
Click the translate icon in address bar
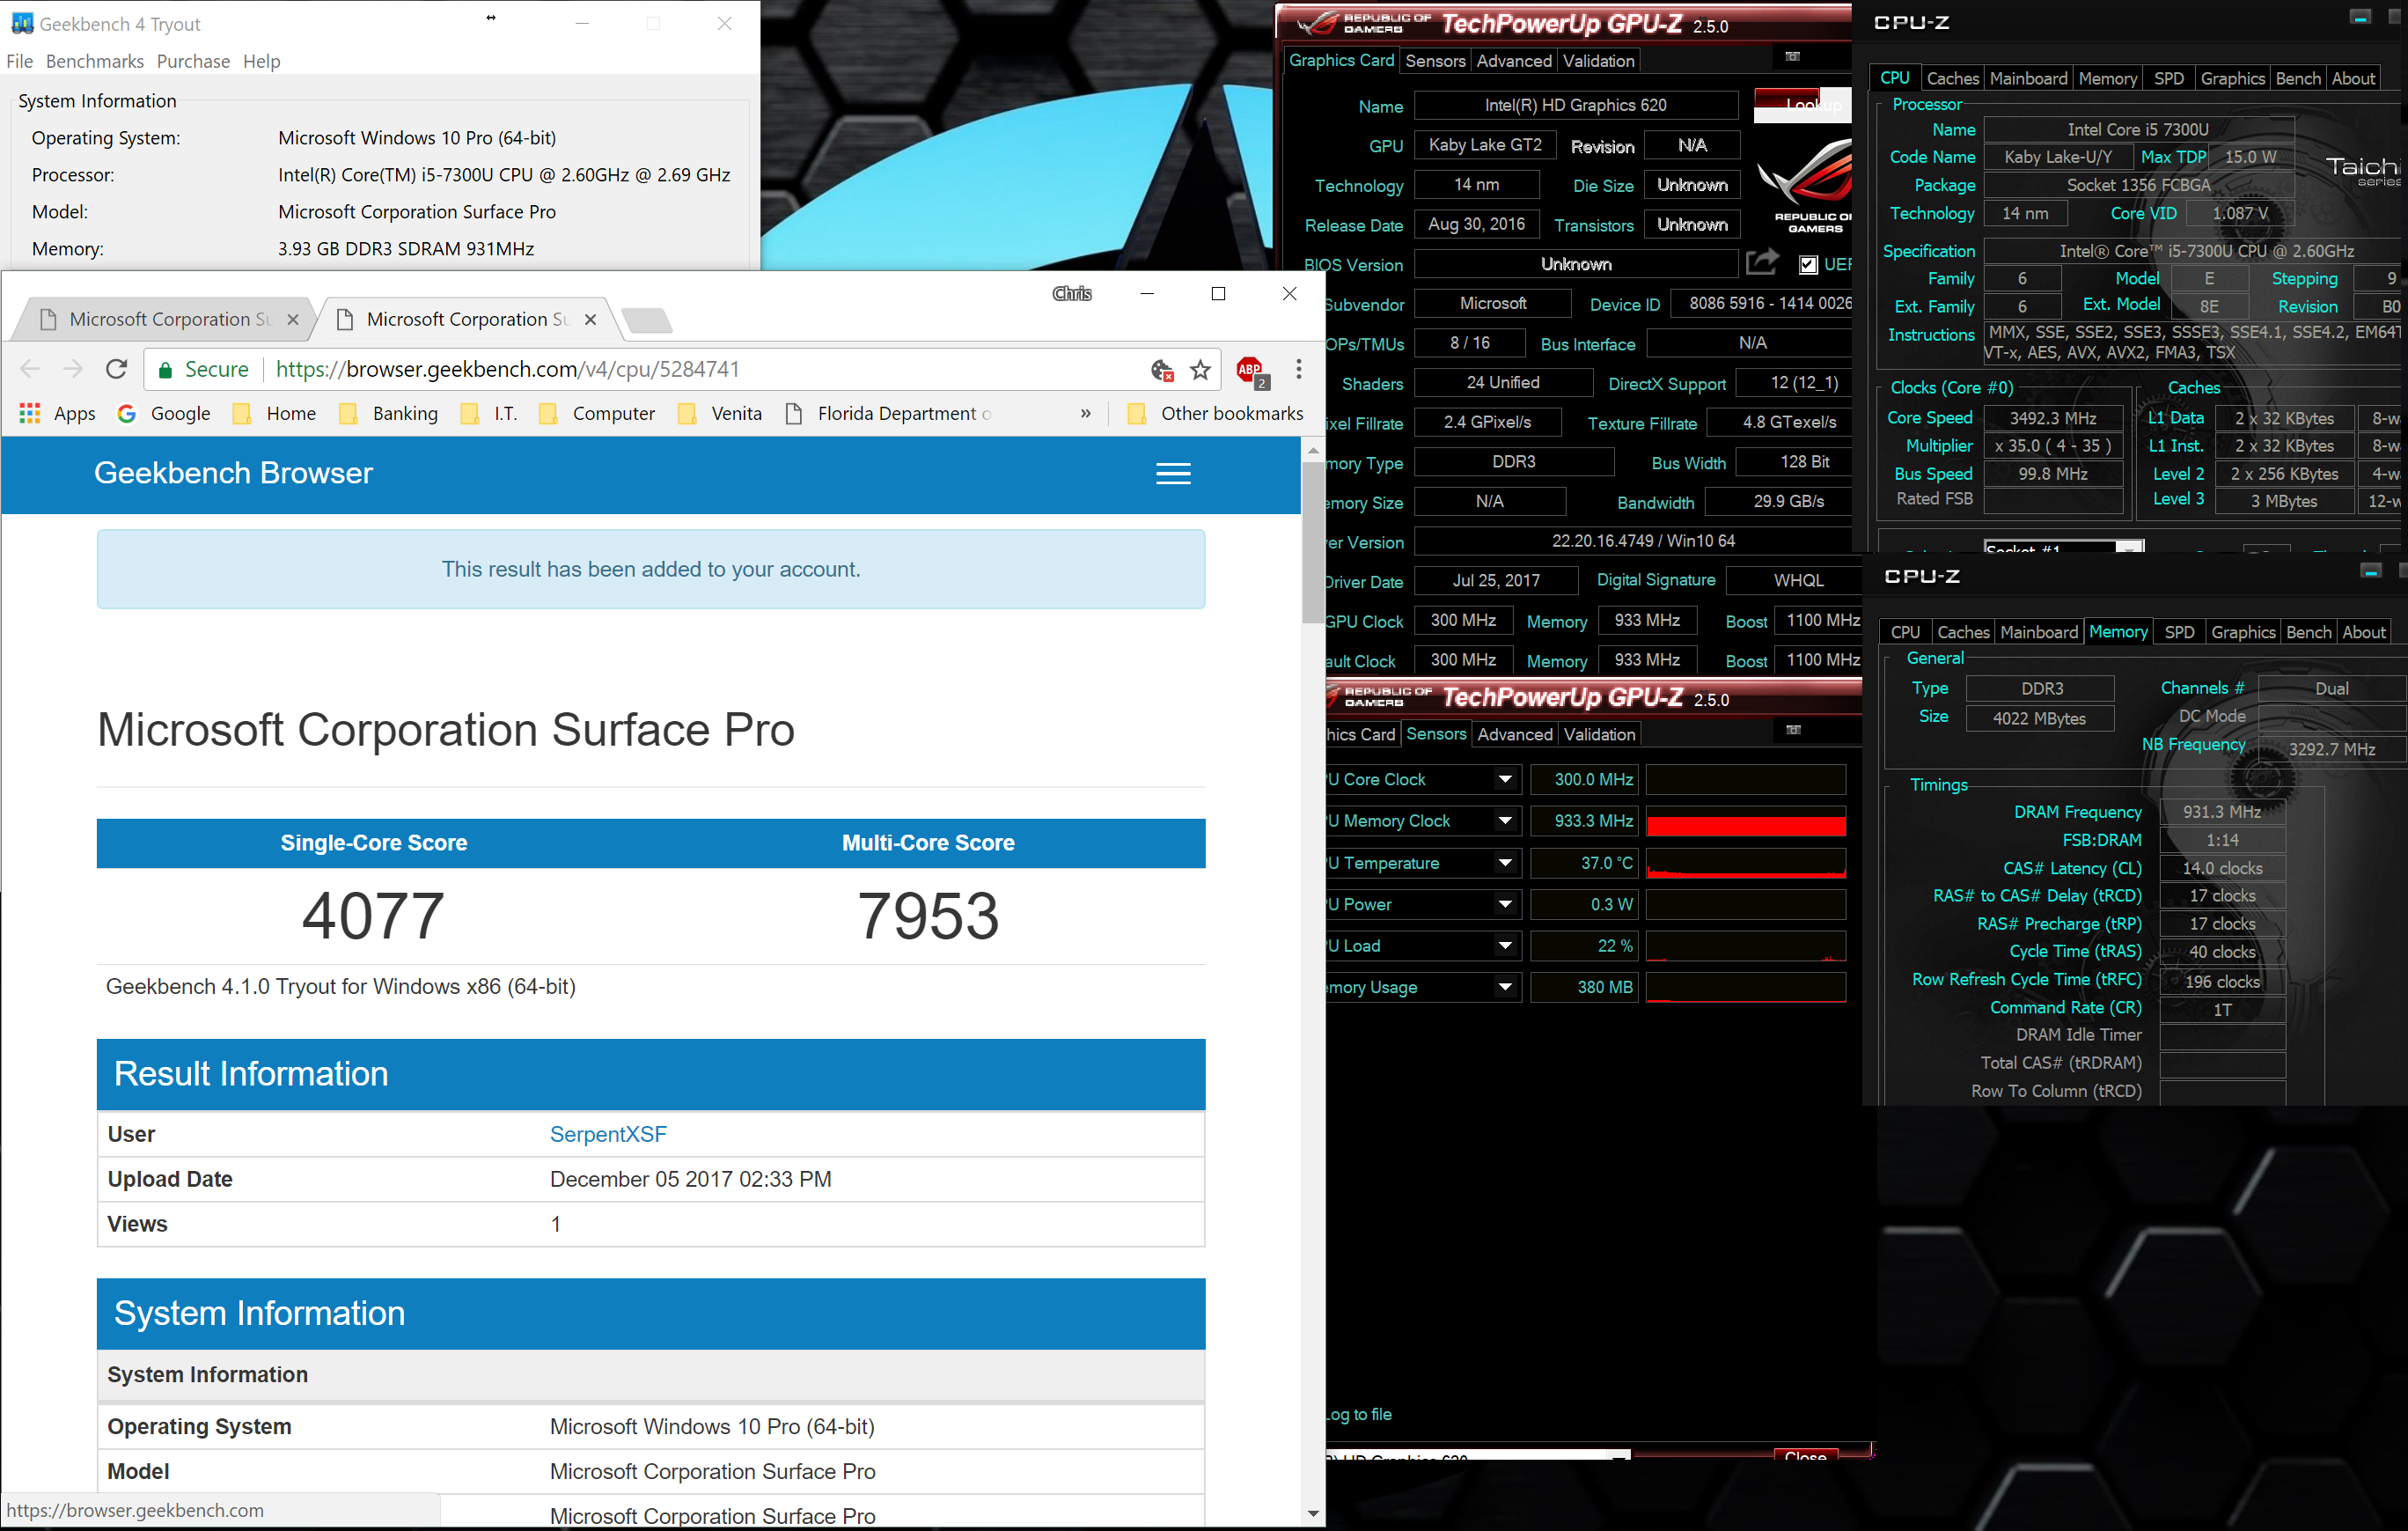1161,370
